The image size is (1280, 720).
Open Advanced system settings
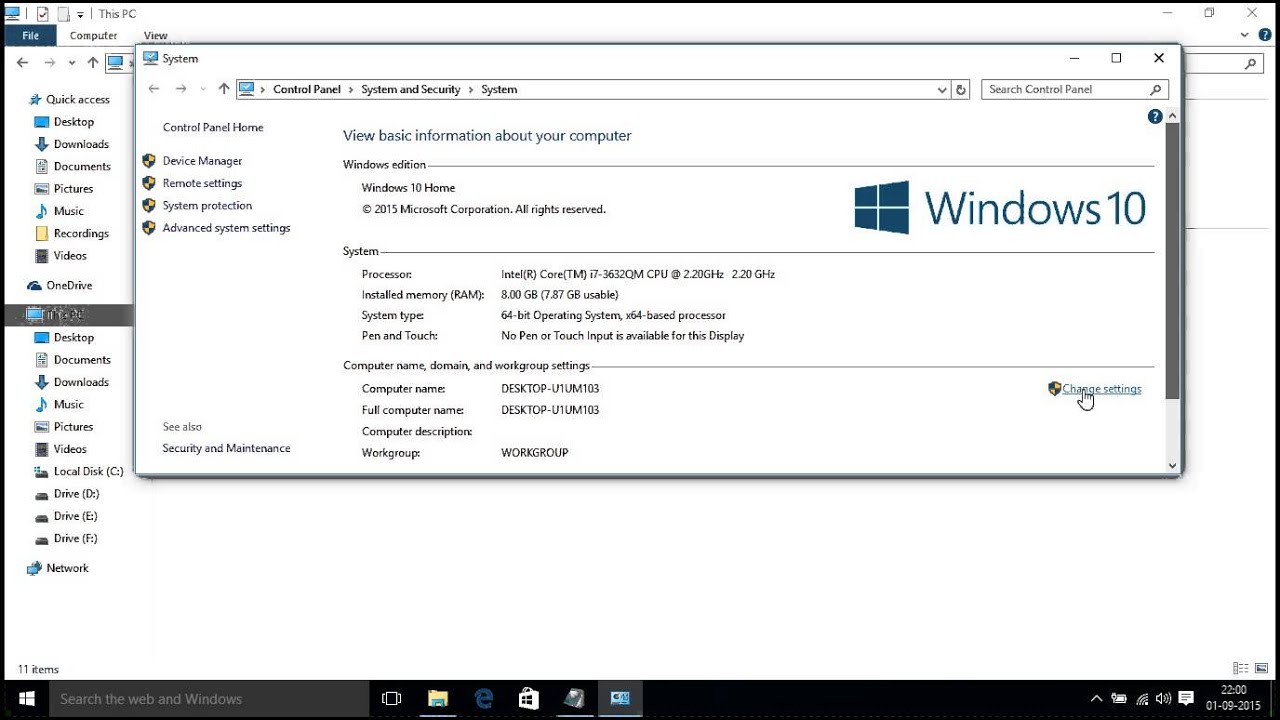(x=226, y=228)
